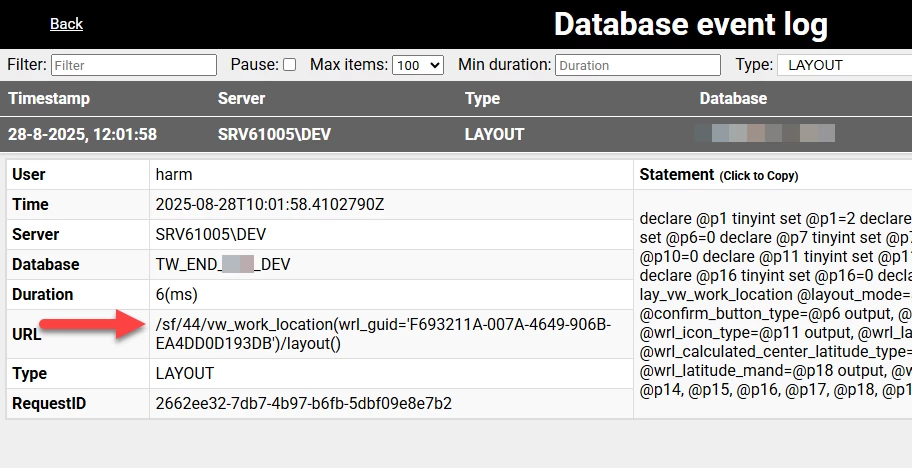Open the Max items dropdown

[418, 65]
